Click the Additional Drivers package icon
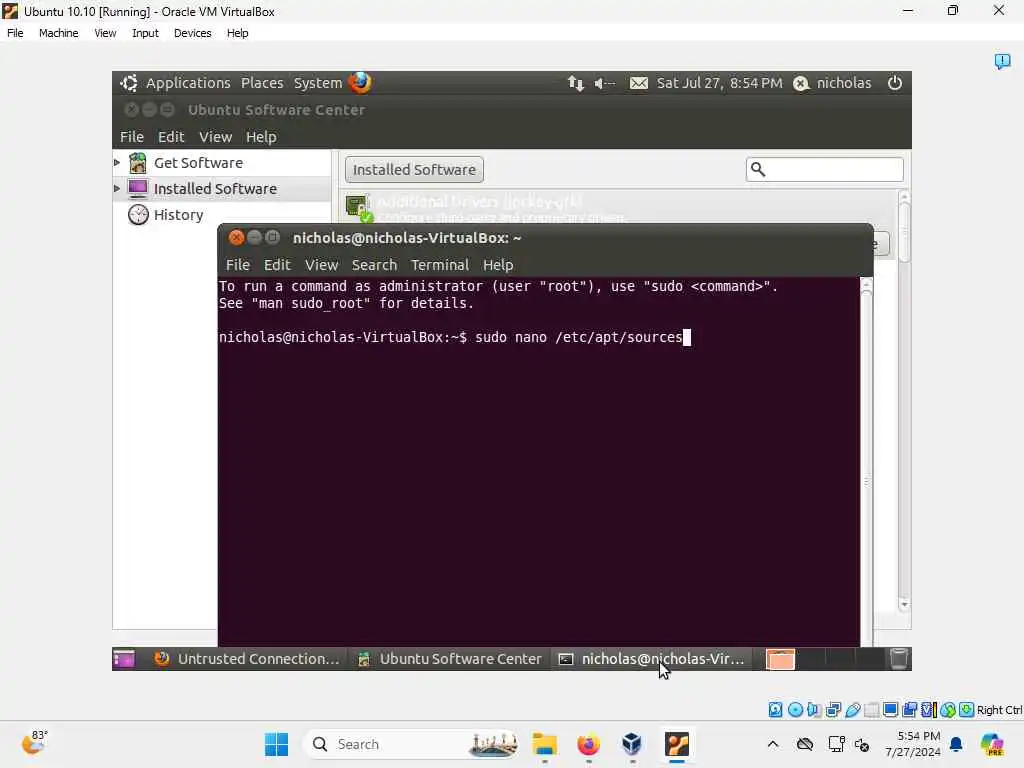1024x768 pixels. pyautogui.click(x=358, y=209)
